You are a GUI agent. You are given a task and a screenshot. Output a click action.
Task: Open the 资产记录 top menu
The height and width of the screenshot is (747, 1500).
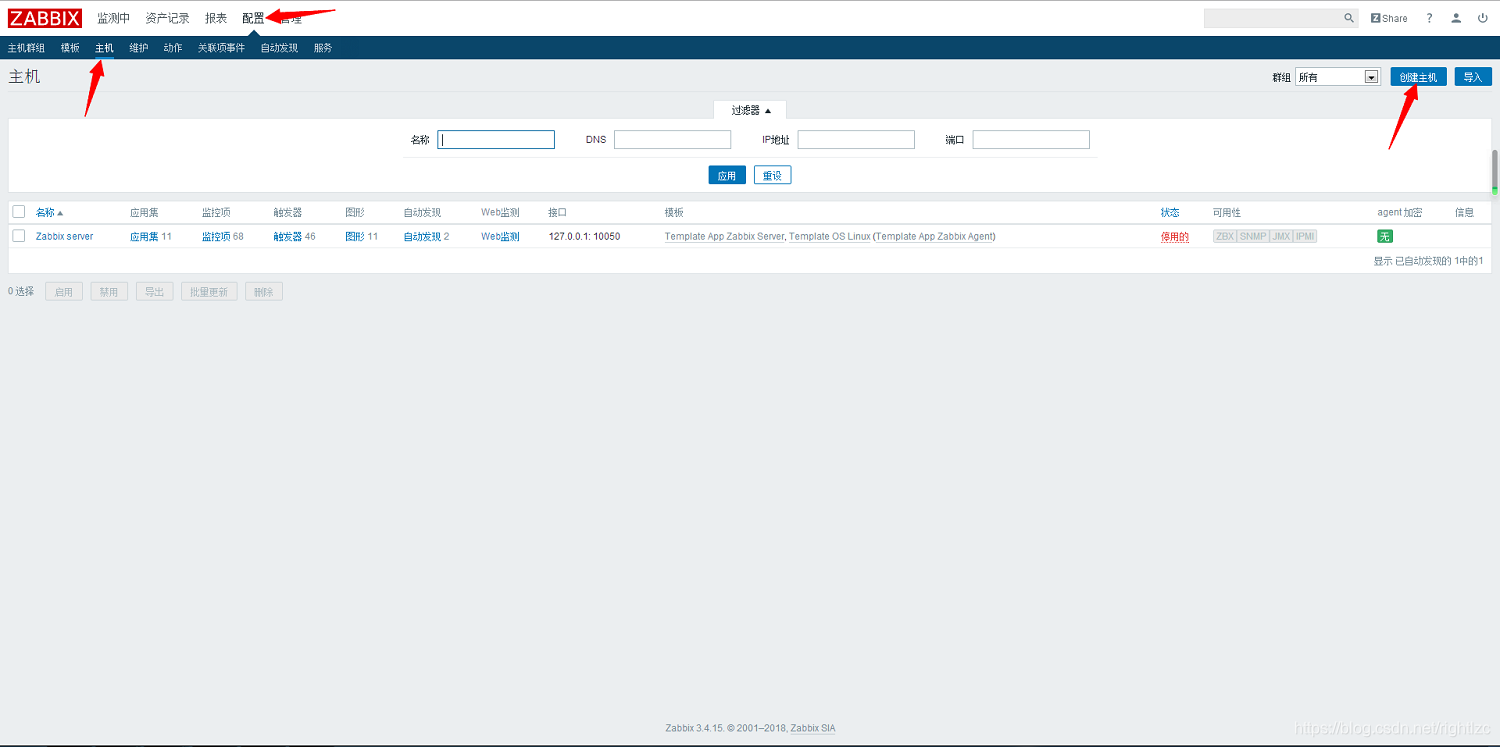click(167, 18)
